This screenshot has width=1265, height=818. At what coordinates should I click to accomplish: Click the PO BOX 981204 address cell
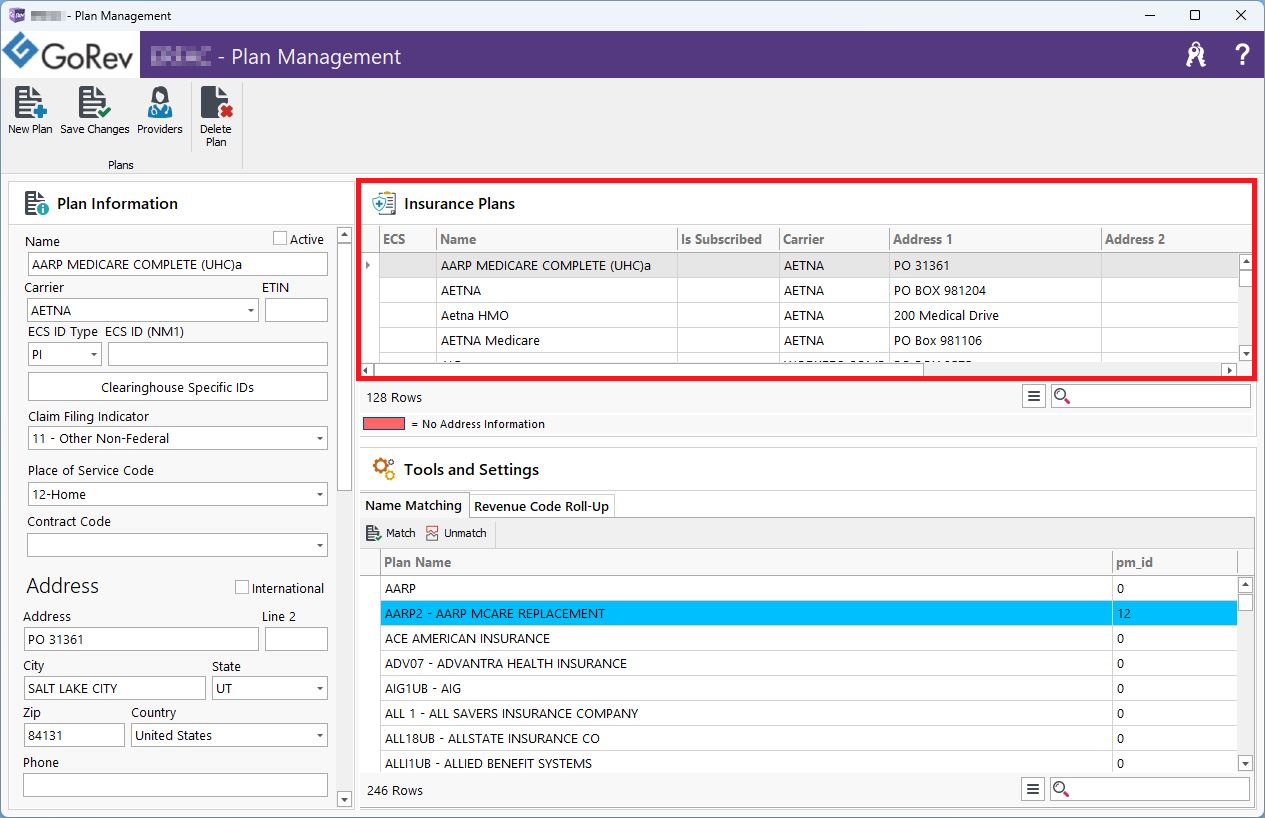click(x=995, y=291)
